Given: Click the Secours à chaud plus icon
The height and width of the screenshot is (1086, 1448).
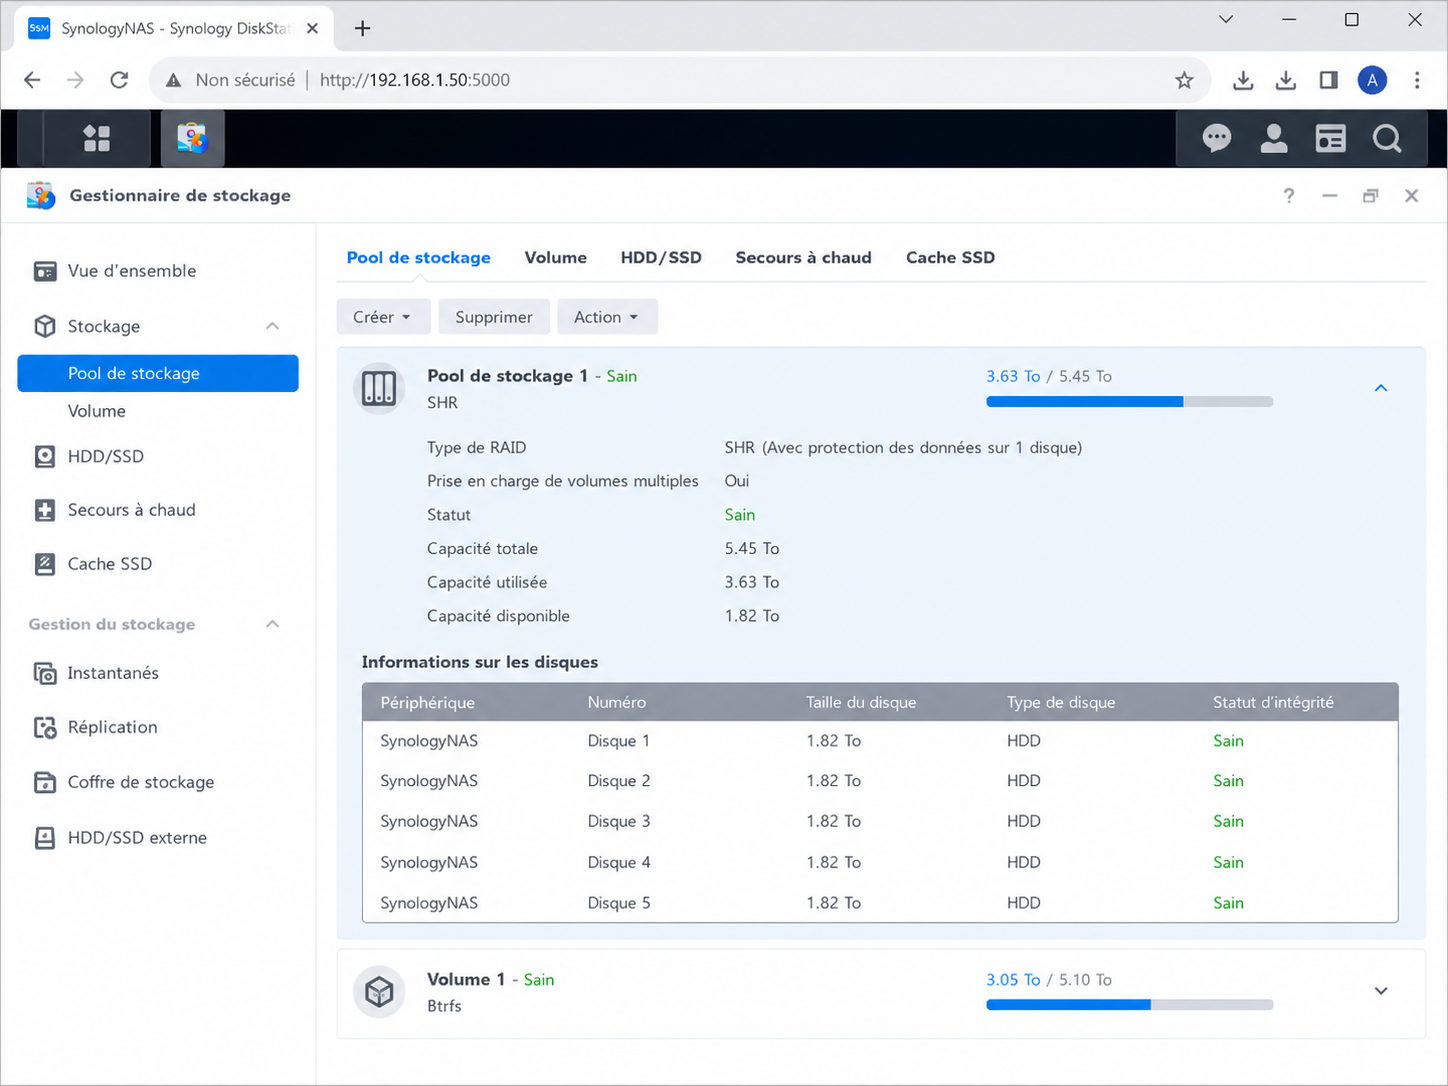Looking at the screenshot, I should click(45, 510).
